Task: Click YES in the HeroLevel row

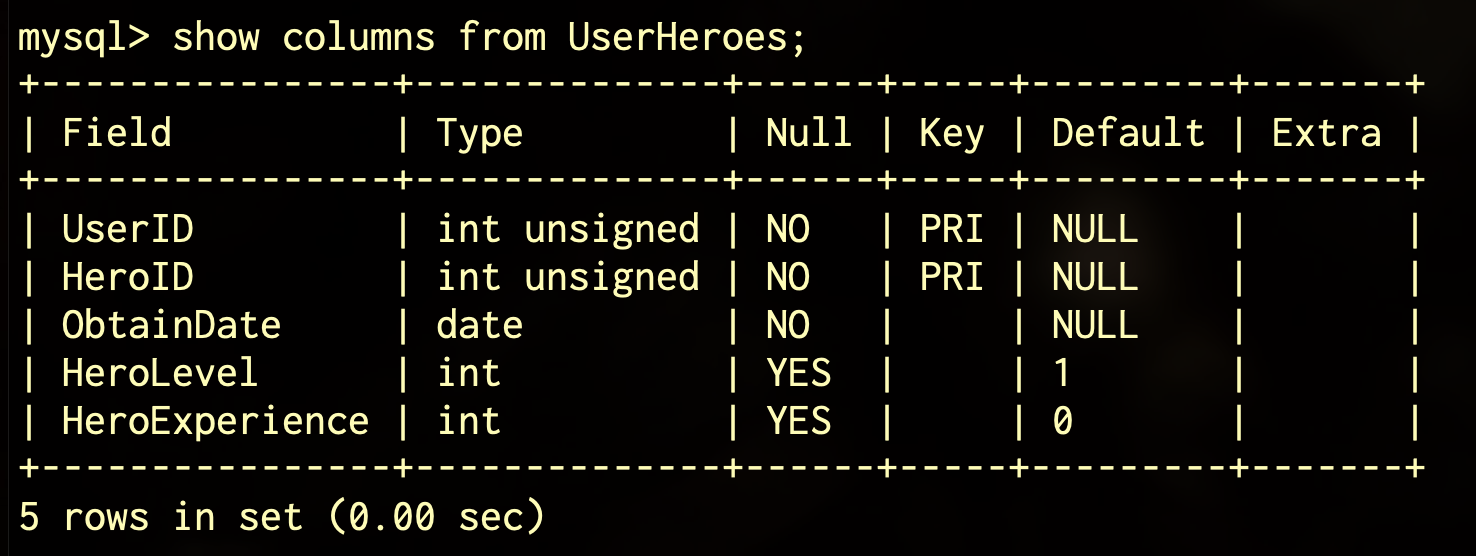Action: coord(798,373)
